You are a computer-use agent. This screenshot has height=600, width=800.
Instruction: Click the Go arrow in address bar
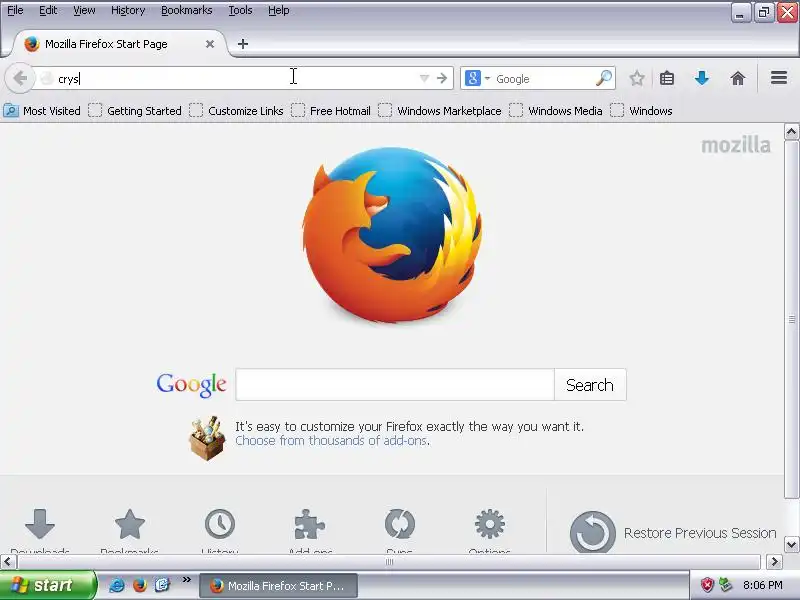pos(442,79)
